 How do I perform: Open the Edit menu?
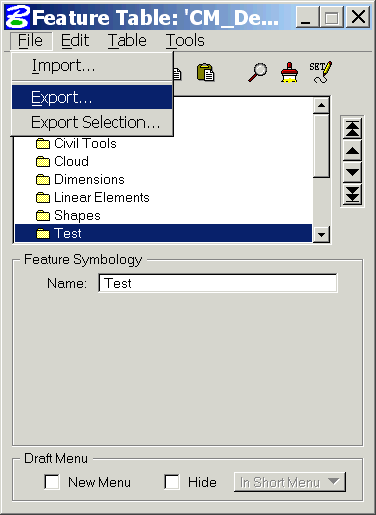pyautogui.click(x=75, y=41)
